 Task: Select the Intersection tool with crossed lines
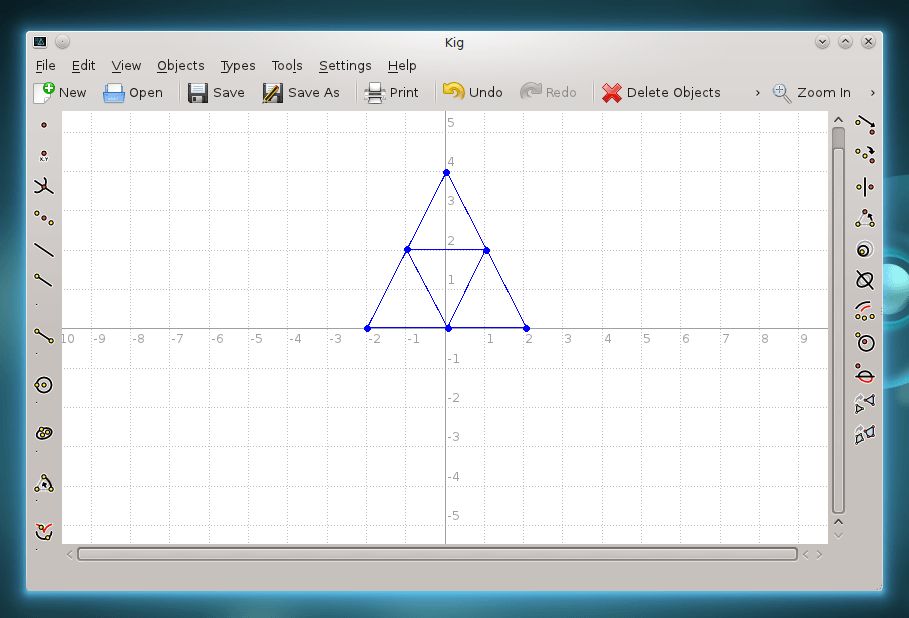coord(43,187)
